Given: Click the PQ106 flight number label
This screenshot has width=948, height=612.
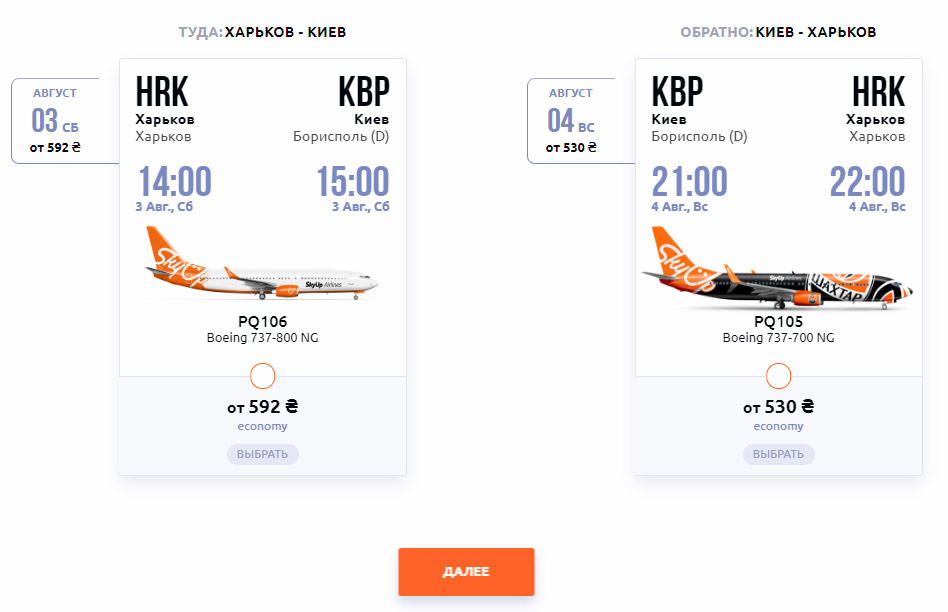Looking at the screenshot, I should (x=262, y=322).
